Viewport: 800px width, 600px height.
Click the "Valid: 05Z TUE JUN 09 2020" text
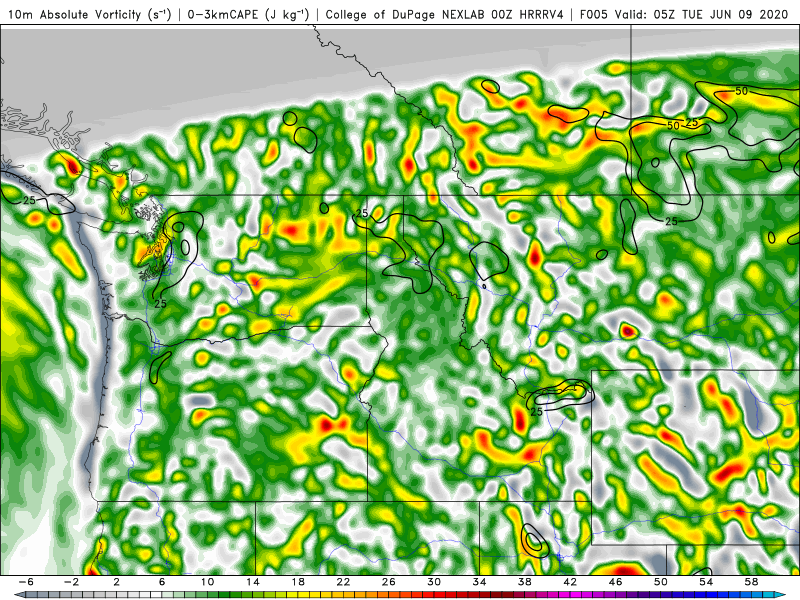pos(702,14)
